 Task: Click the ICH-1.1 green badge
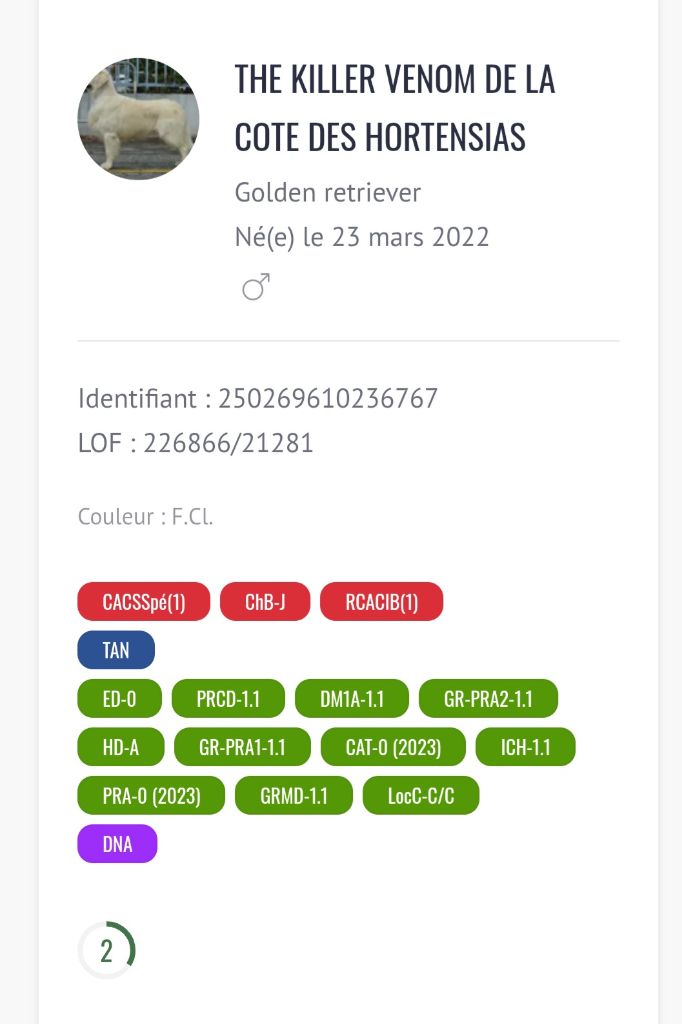(x=525, y=747)
